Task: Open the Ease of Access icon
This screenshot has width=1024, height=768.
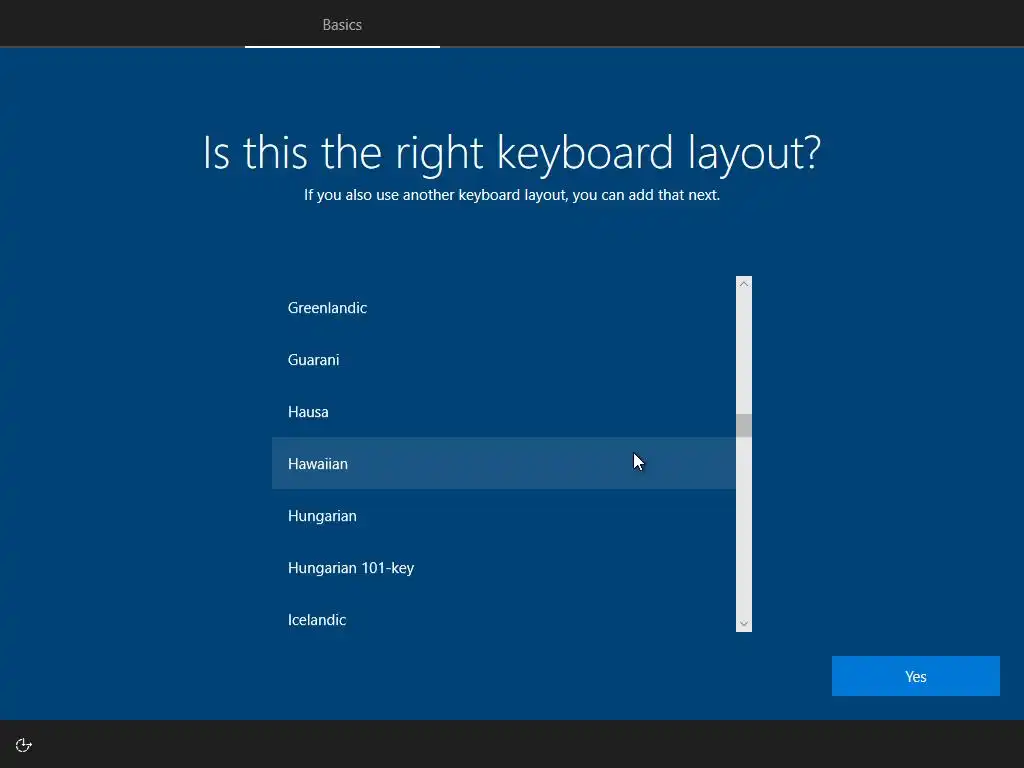Action: [x=24, y=745]
